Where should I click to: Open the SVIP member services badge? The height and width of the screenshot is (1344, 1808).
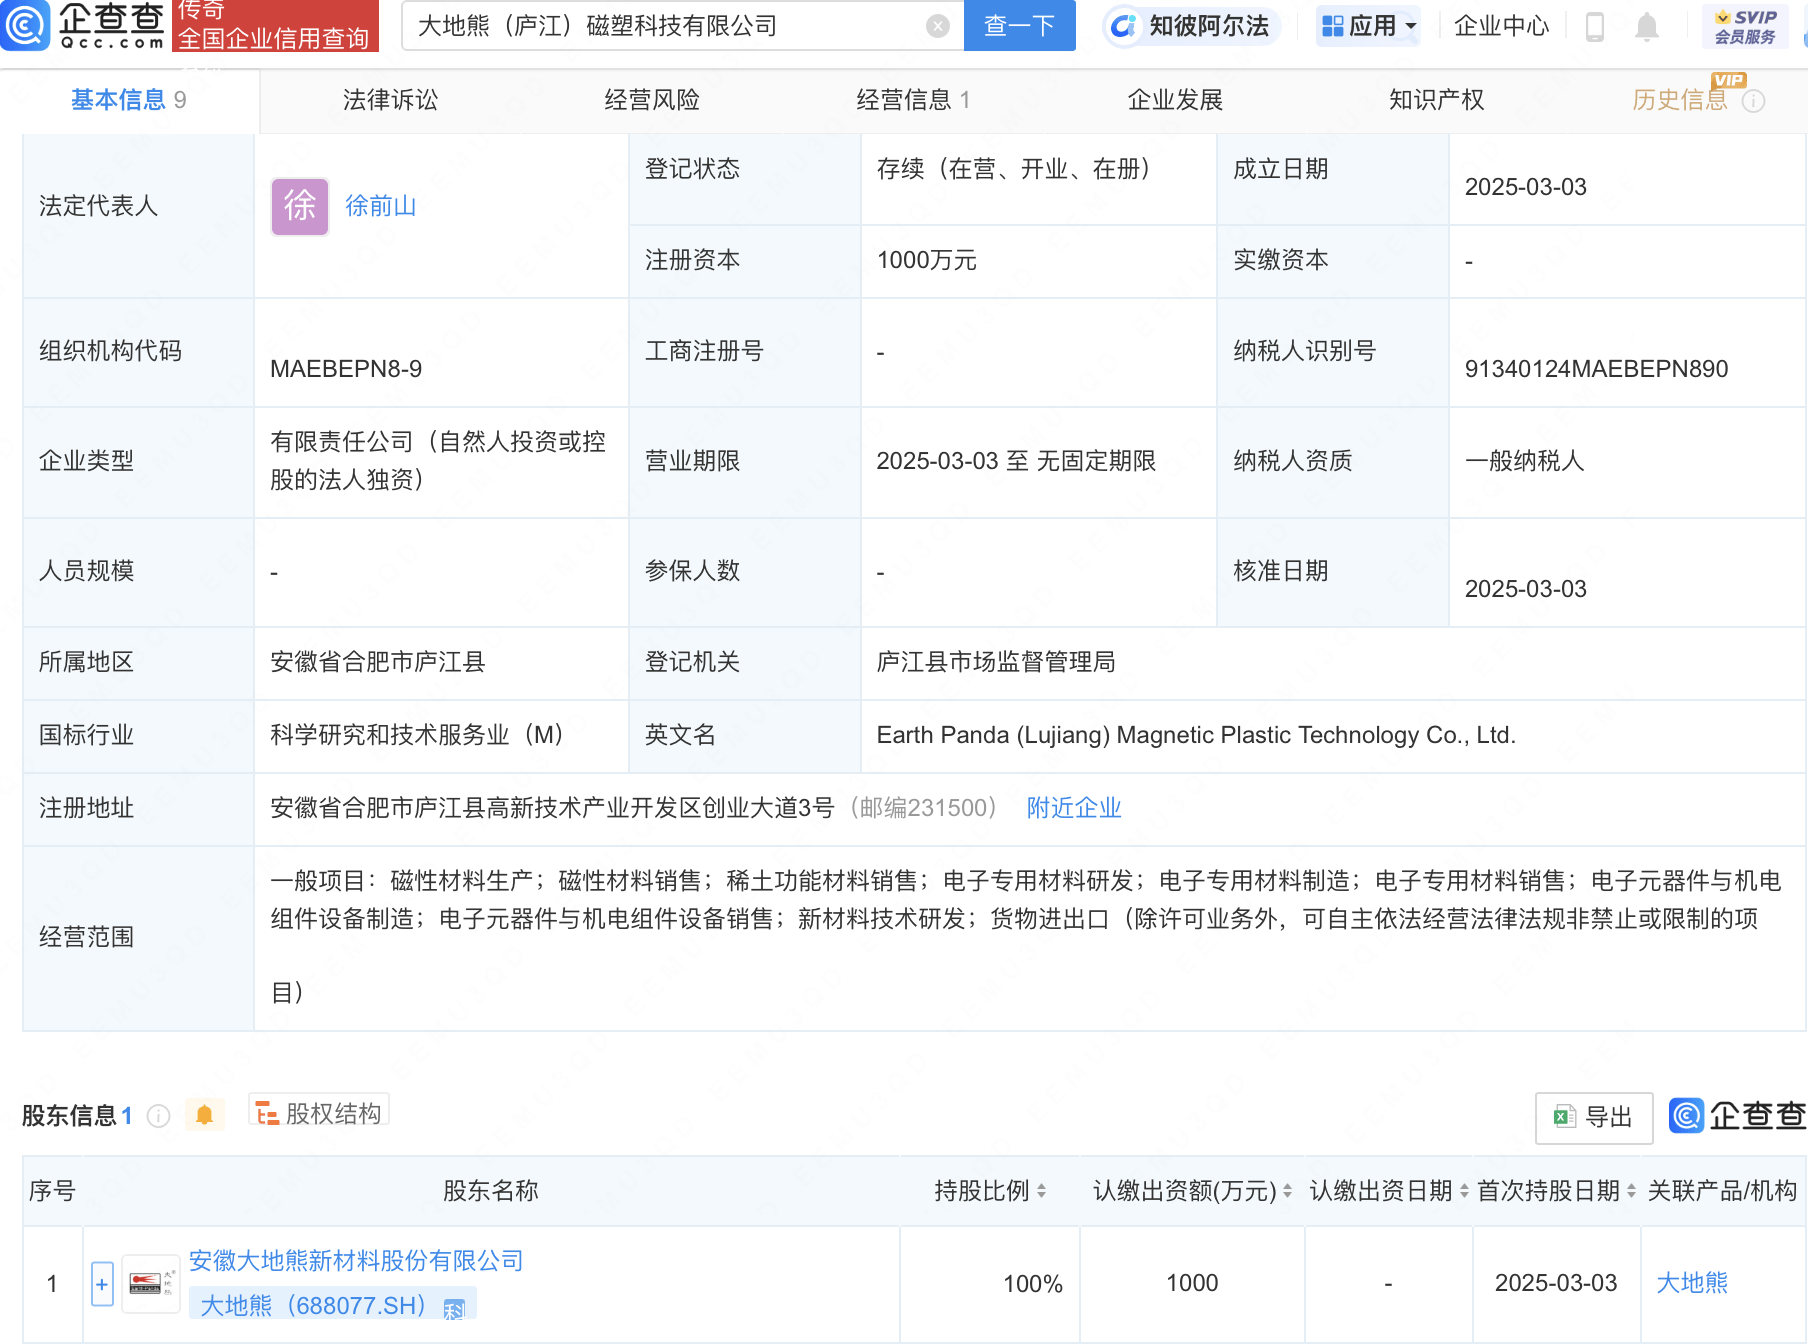pyautogui.click(x=1745, y=26)
